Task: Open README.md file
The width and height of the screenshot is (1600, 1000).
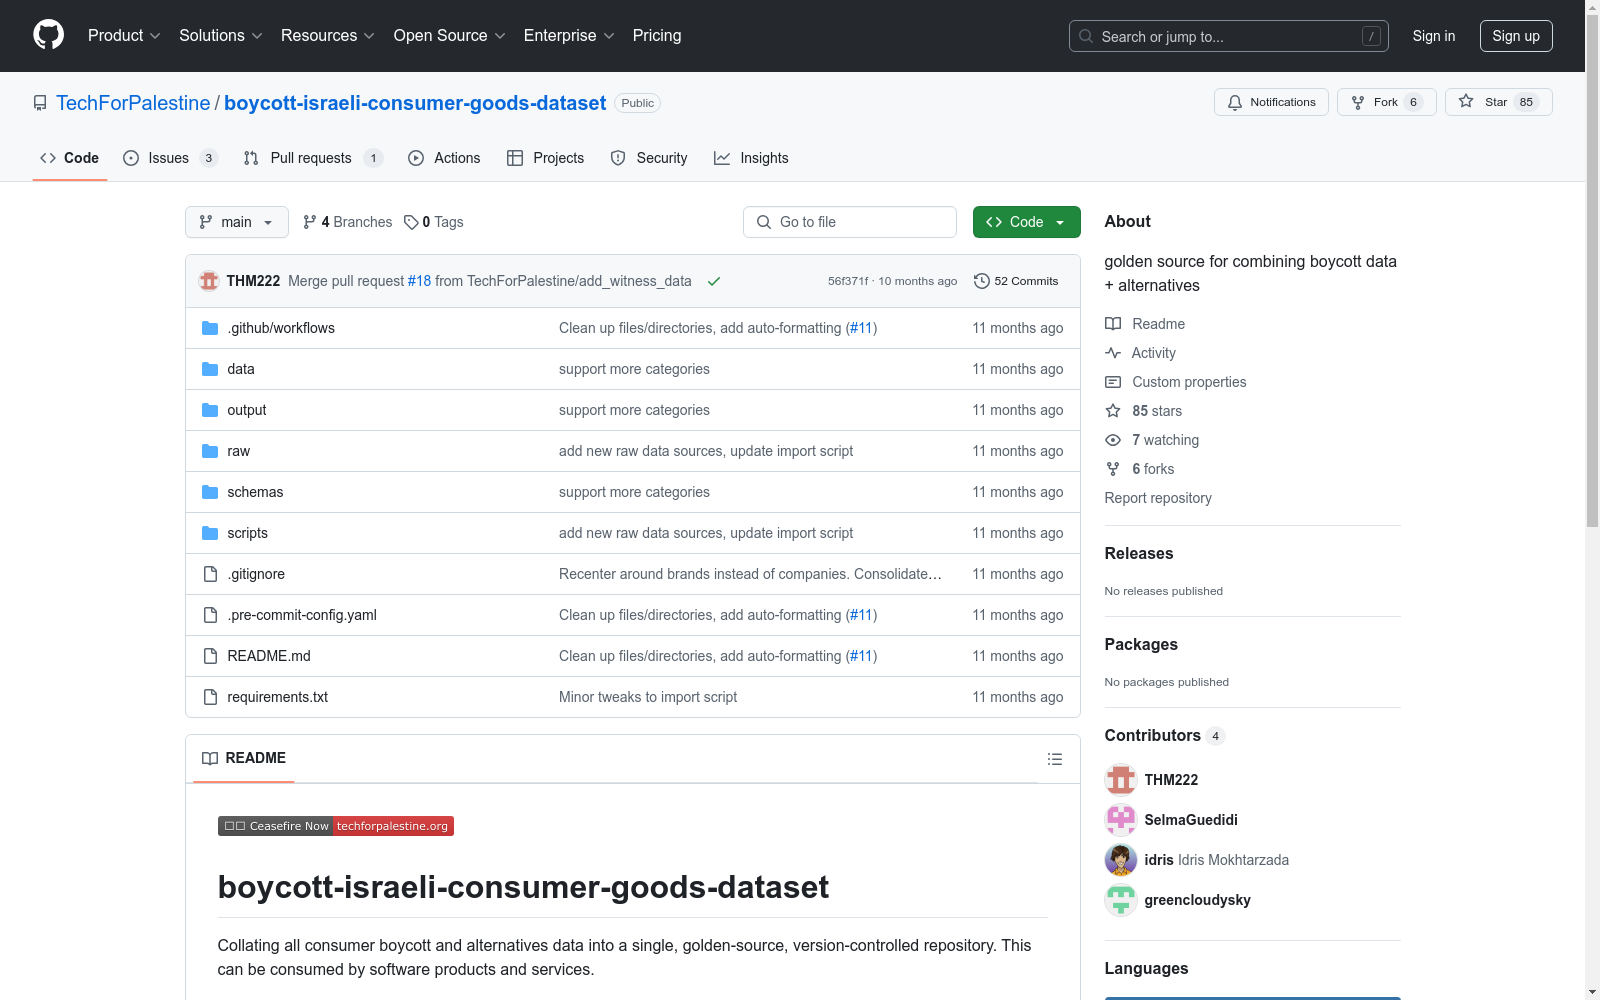Action: 269,656
